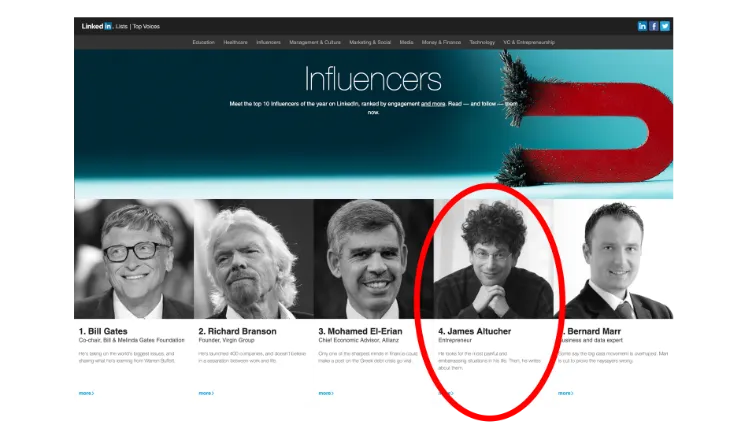
Task: Go to Management & Culture category
Action: click(315, 42)
